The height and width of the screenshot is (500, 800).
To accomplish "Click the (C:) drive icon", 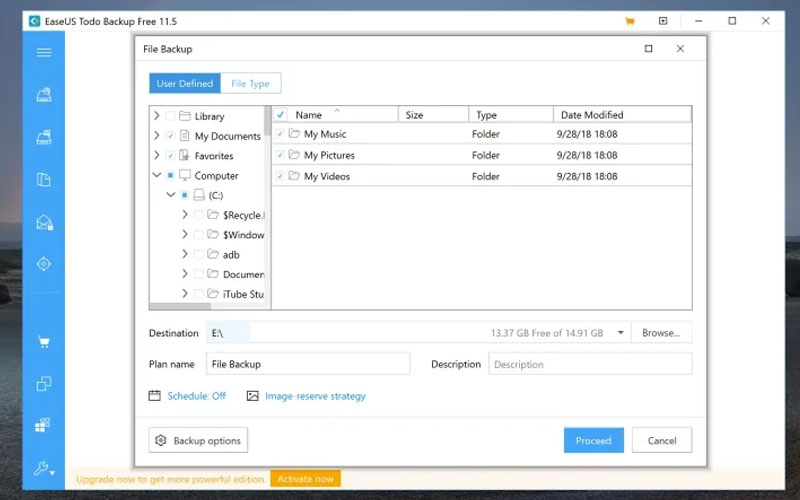I will pos(199,195).
